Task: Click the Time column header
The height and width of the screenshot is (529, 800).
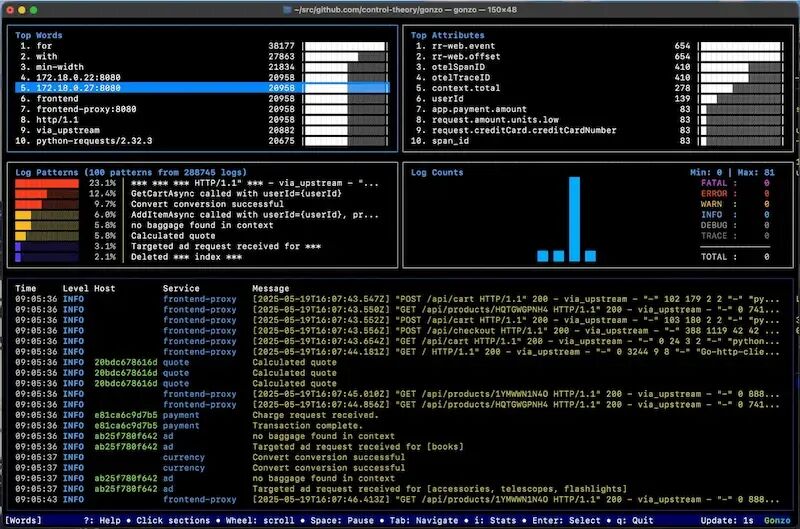Action: click(26, 288)
